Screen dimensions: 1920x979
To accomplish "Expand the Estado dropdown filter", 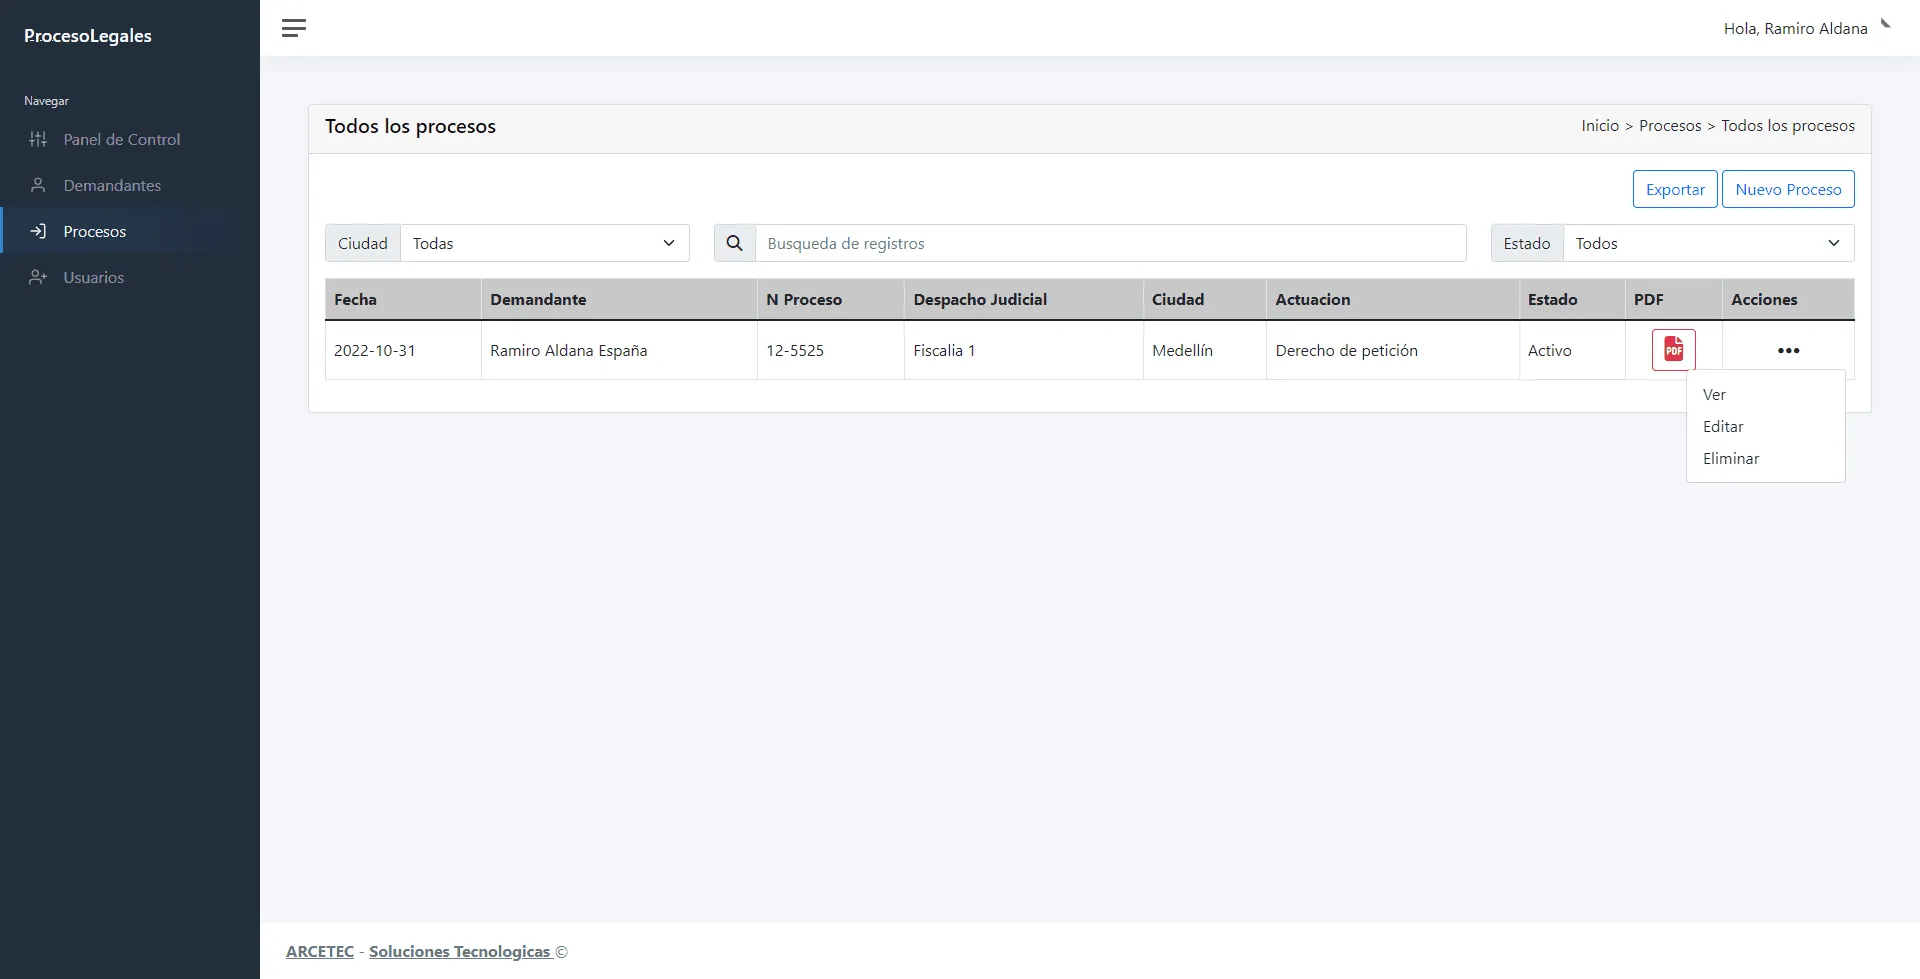I will [x=1707, y=243].
